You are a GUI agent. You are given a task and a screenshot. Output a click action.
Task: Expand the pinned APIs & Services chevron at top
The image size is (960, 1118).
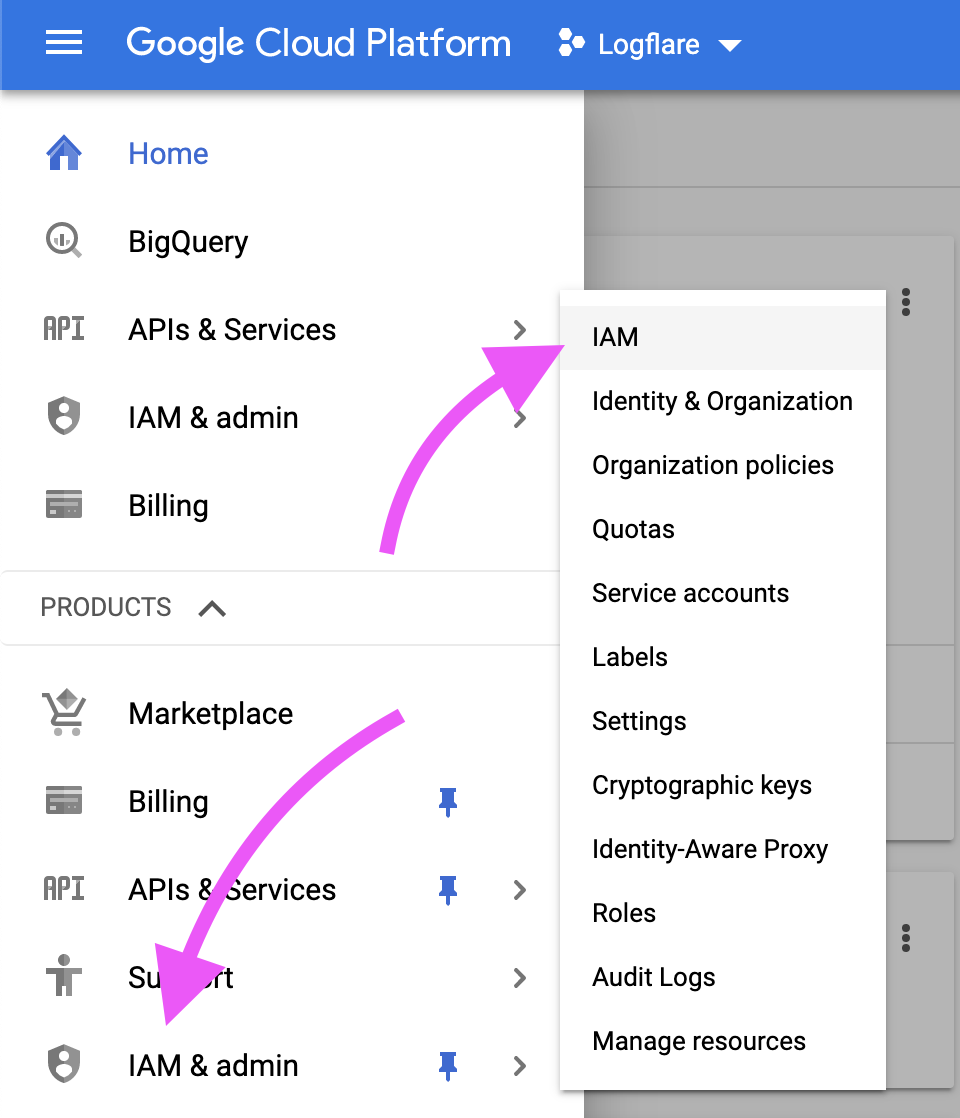pos(520,329)
